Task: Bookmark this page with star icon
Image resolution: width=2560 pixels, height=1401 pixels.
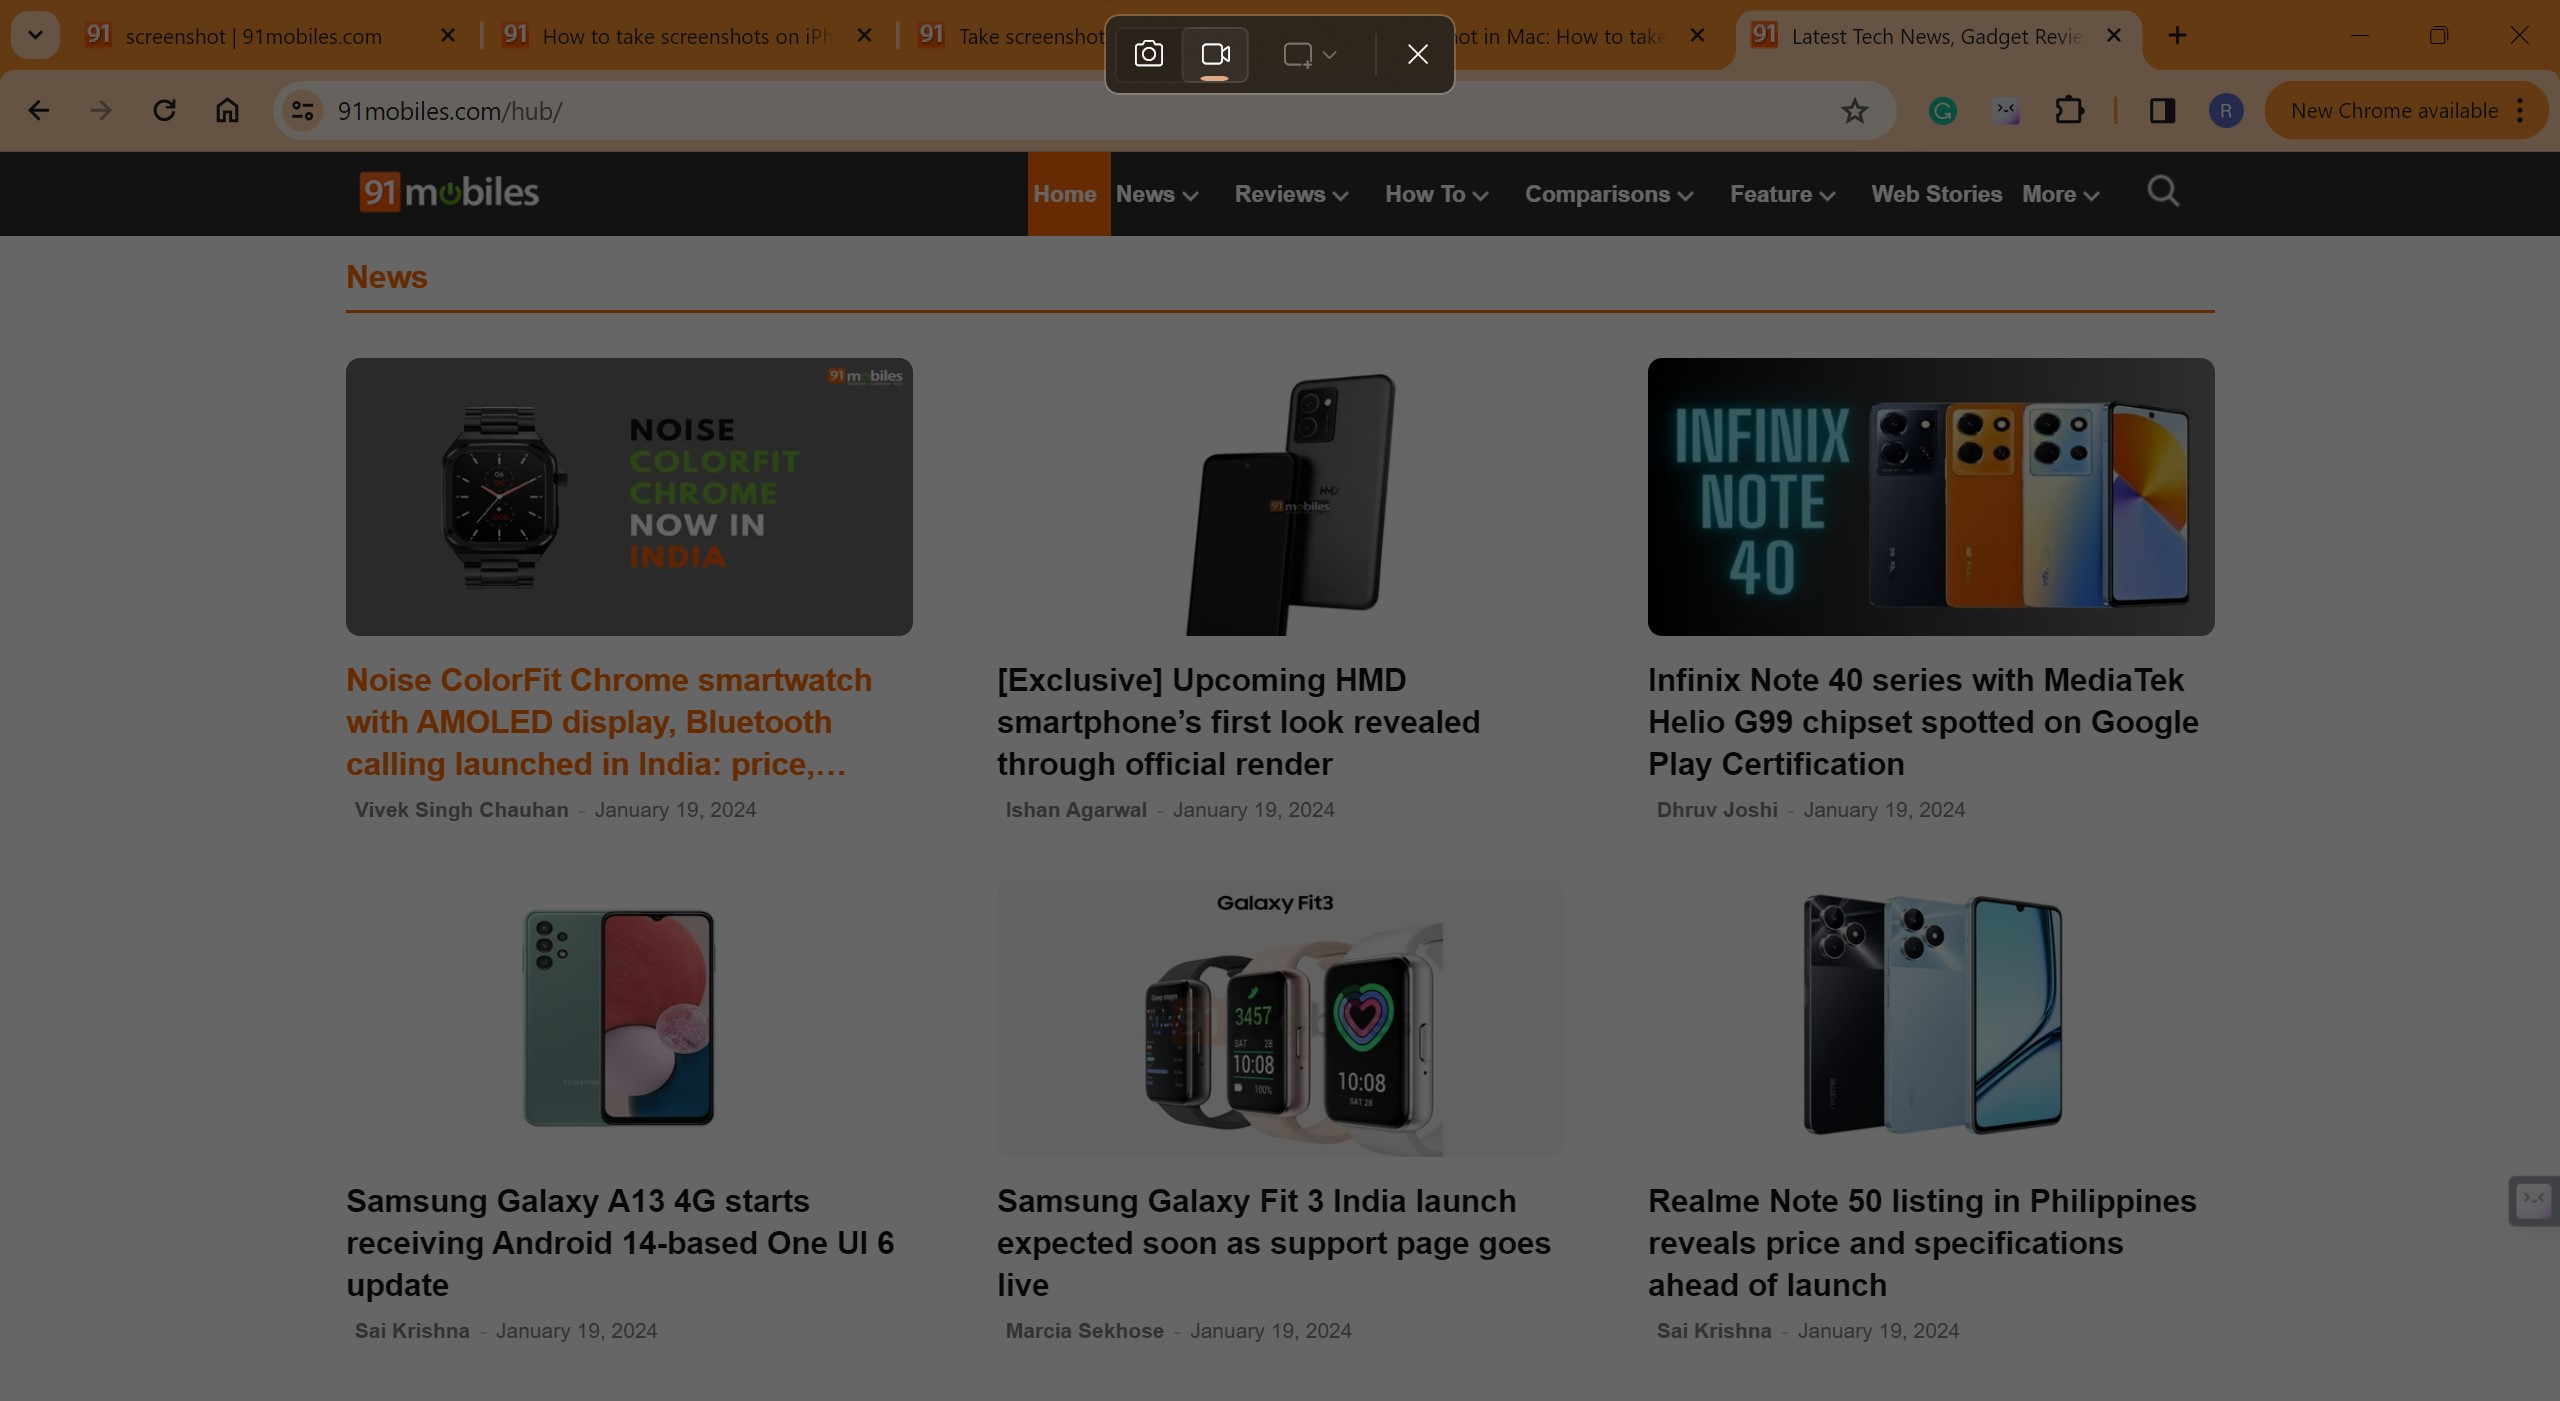Action: (1854, 111)
